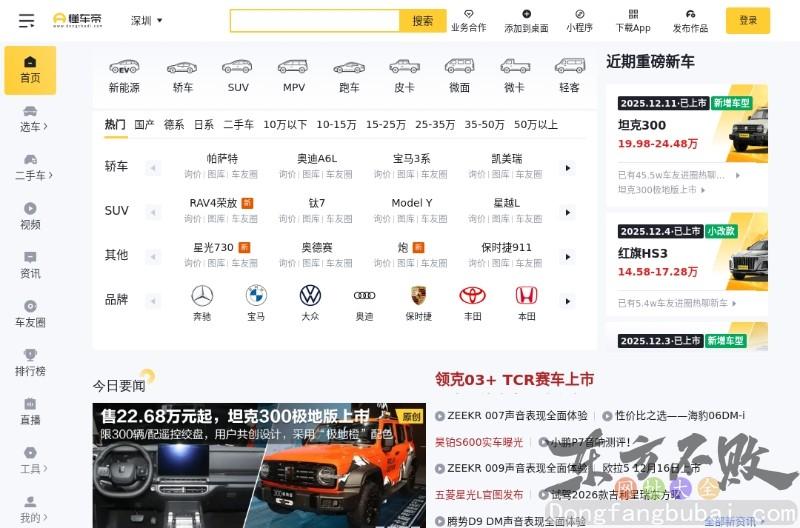Click 下载App download icon
The width and height of the screenshot is (800, 528).
(x=633, y=21)
